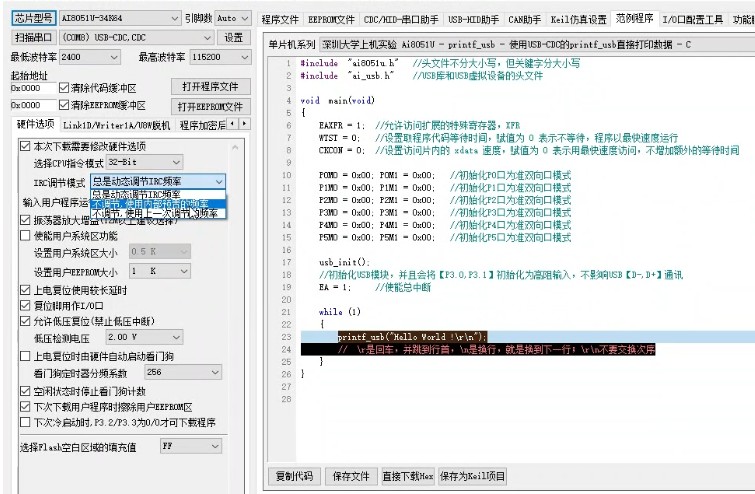Click the example program title field
This screenshot has height=494, width=755.
537,44
